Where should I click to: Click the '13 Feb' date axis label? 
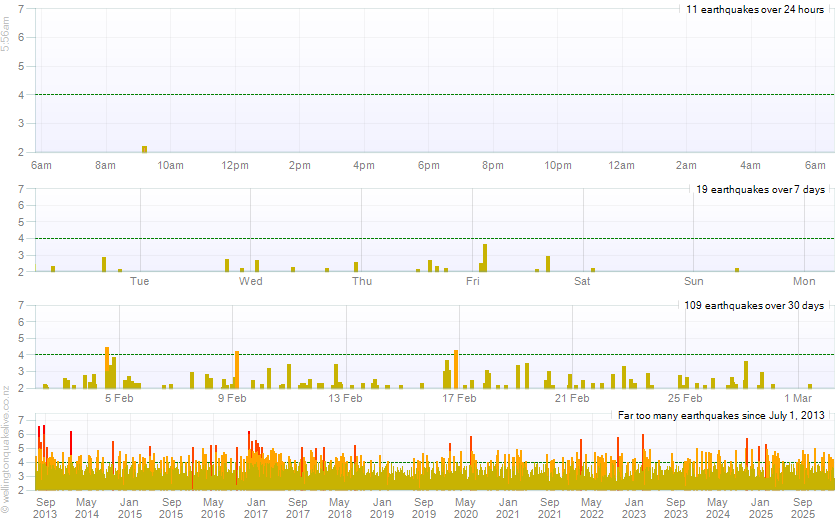345,398
